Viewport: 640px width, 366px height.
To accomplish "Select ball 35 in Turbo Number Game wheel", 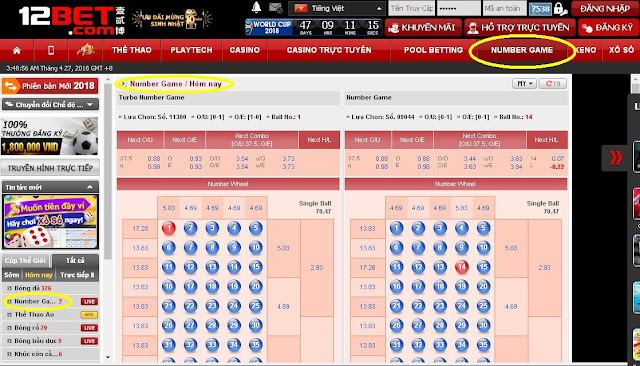I will pos(256,344).
